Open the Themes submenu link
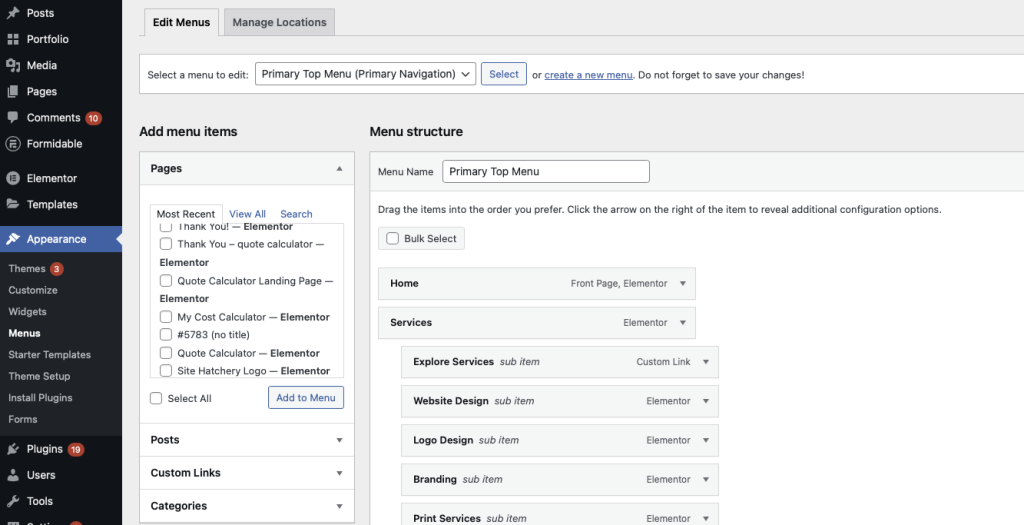Screen dimensions: 1024x525 [27, 268]
